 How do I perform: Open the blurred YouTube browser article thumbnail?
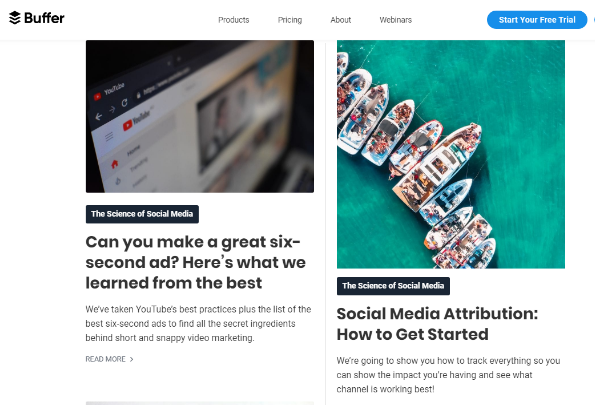(x=200, y=116)
